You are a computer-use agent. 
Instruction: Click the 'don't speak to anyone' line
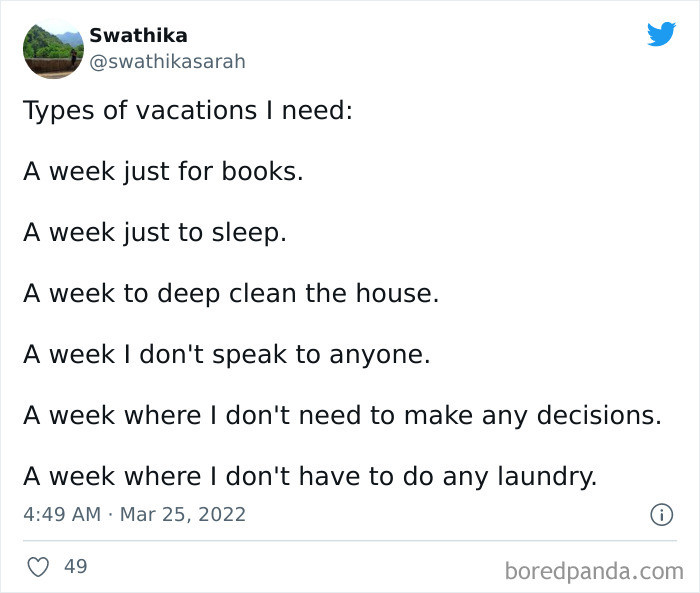click(x=227, y=355)
